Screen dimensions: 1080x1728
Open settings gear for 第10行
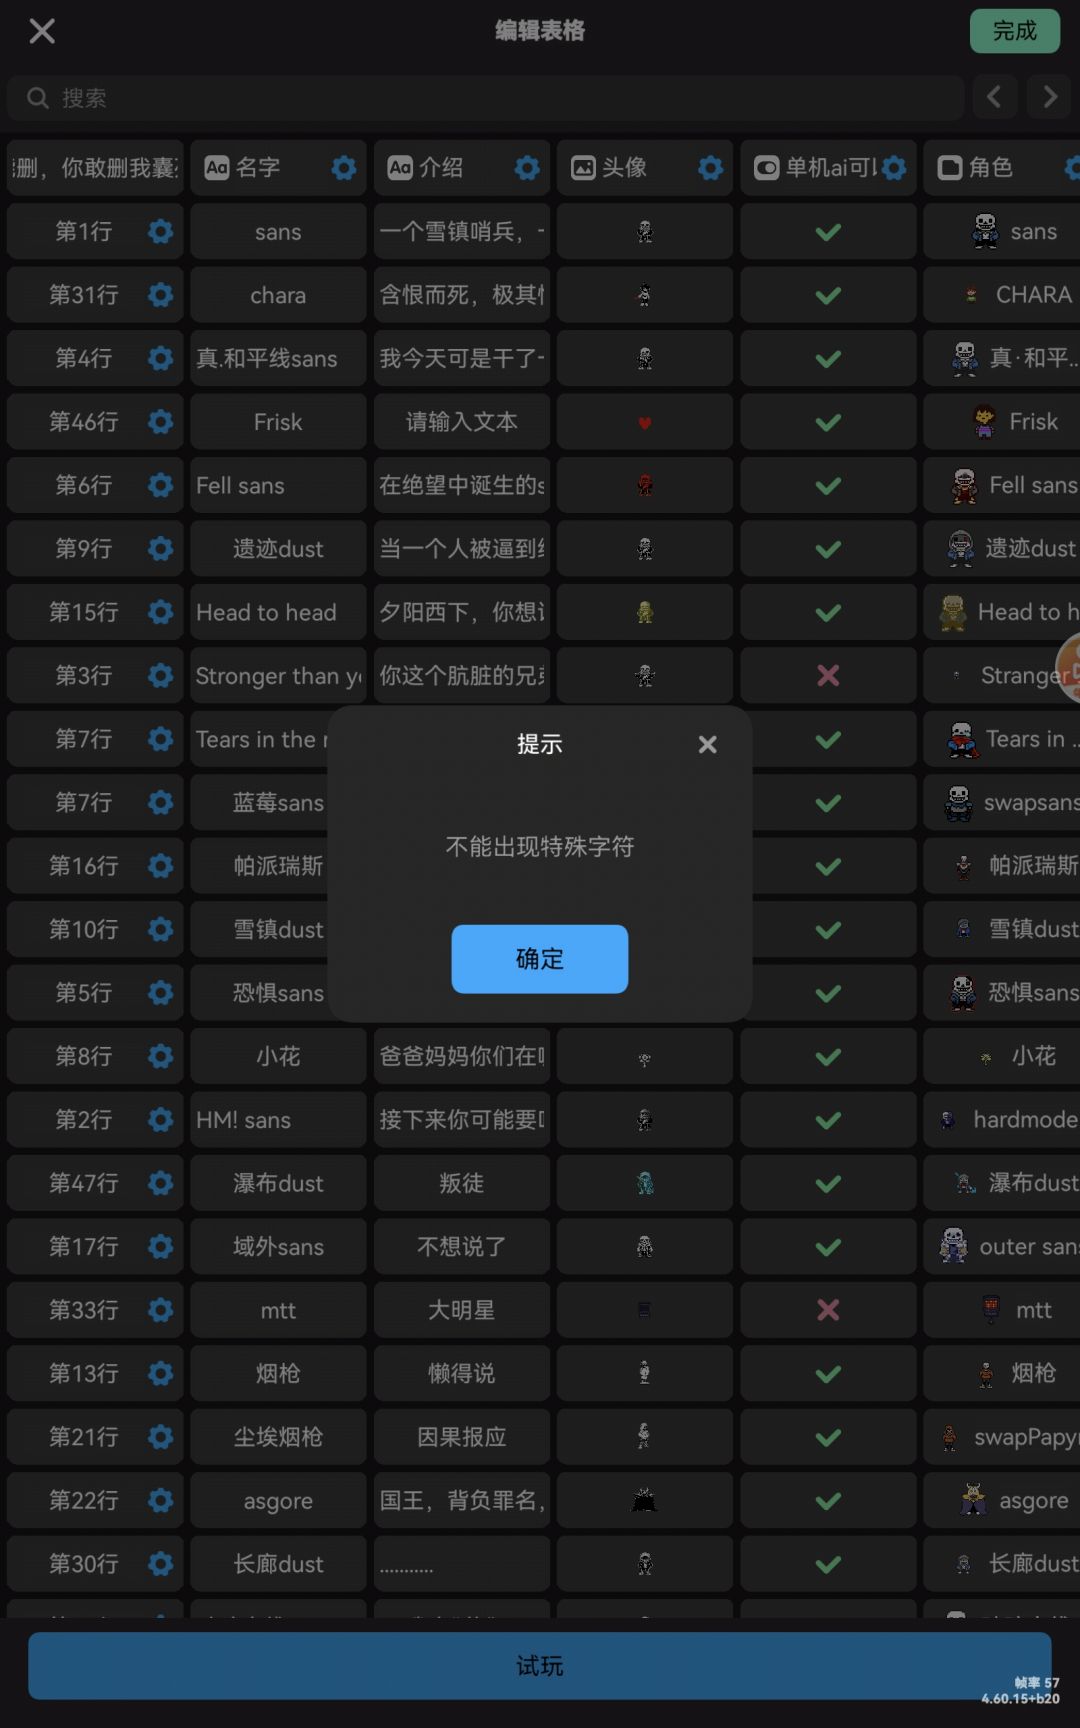[160, 929]
